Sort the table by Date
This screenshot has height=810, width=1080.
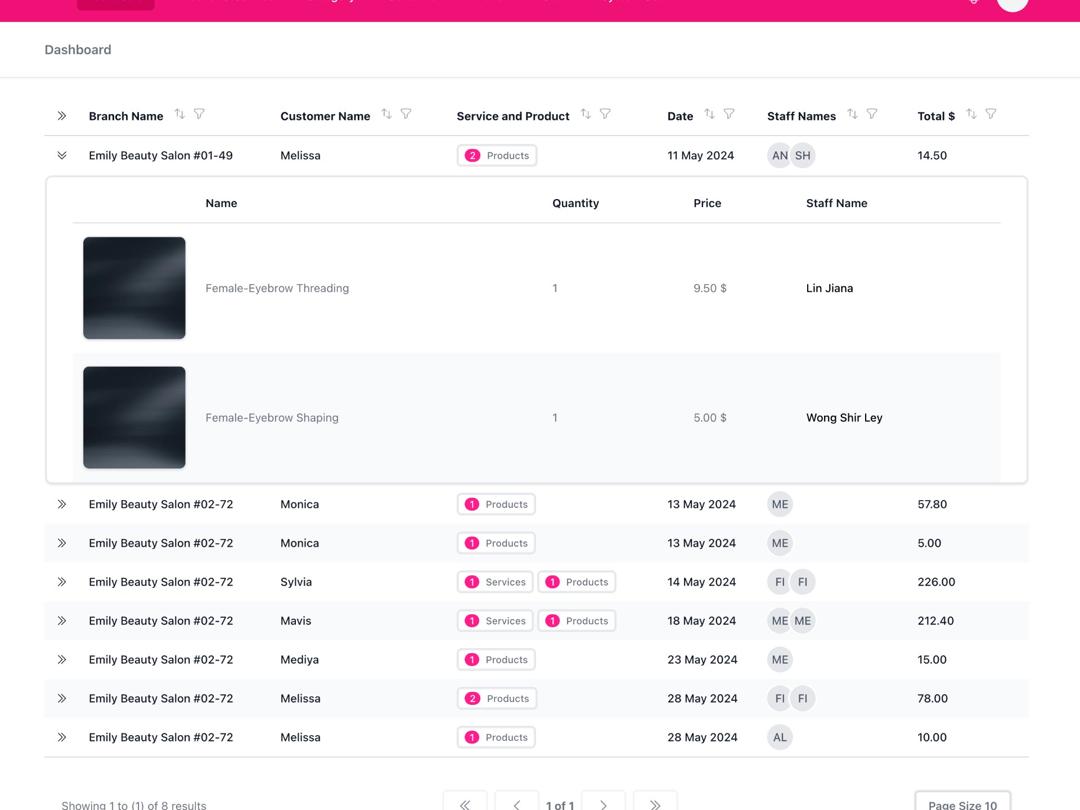[709, 114]
